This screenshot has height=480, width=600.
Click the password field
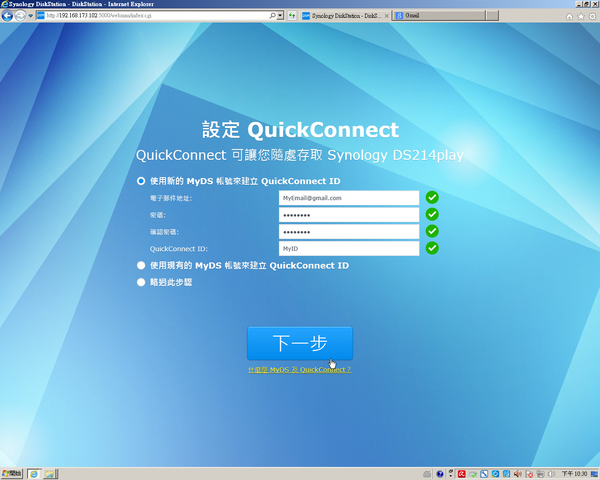click(349, 215)
